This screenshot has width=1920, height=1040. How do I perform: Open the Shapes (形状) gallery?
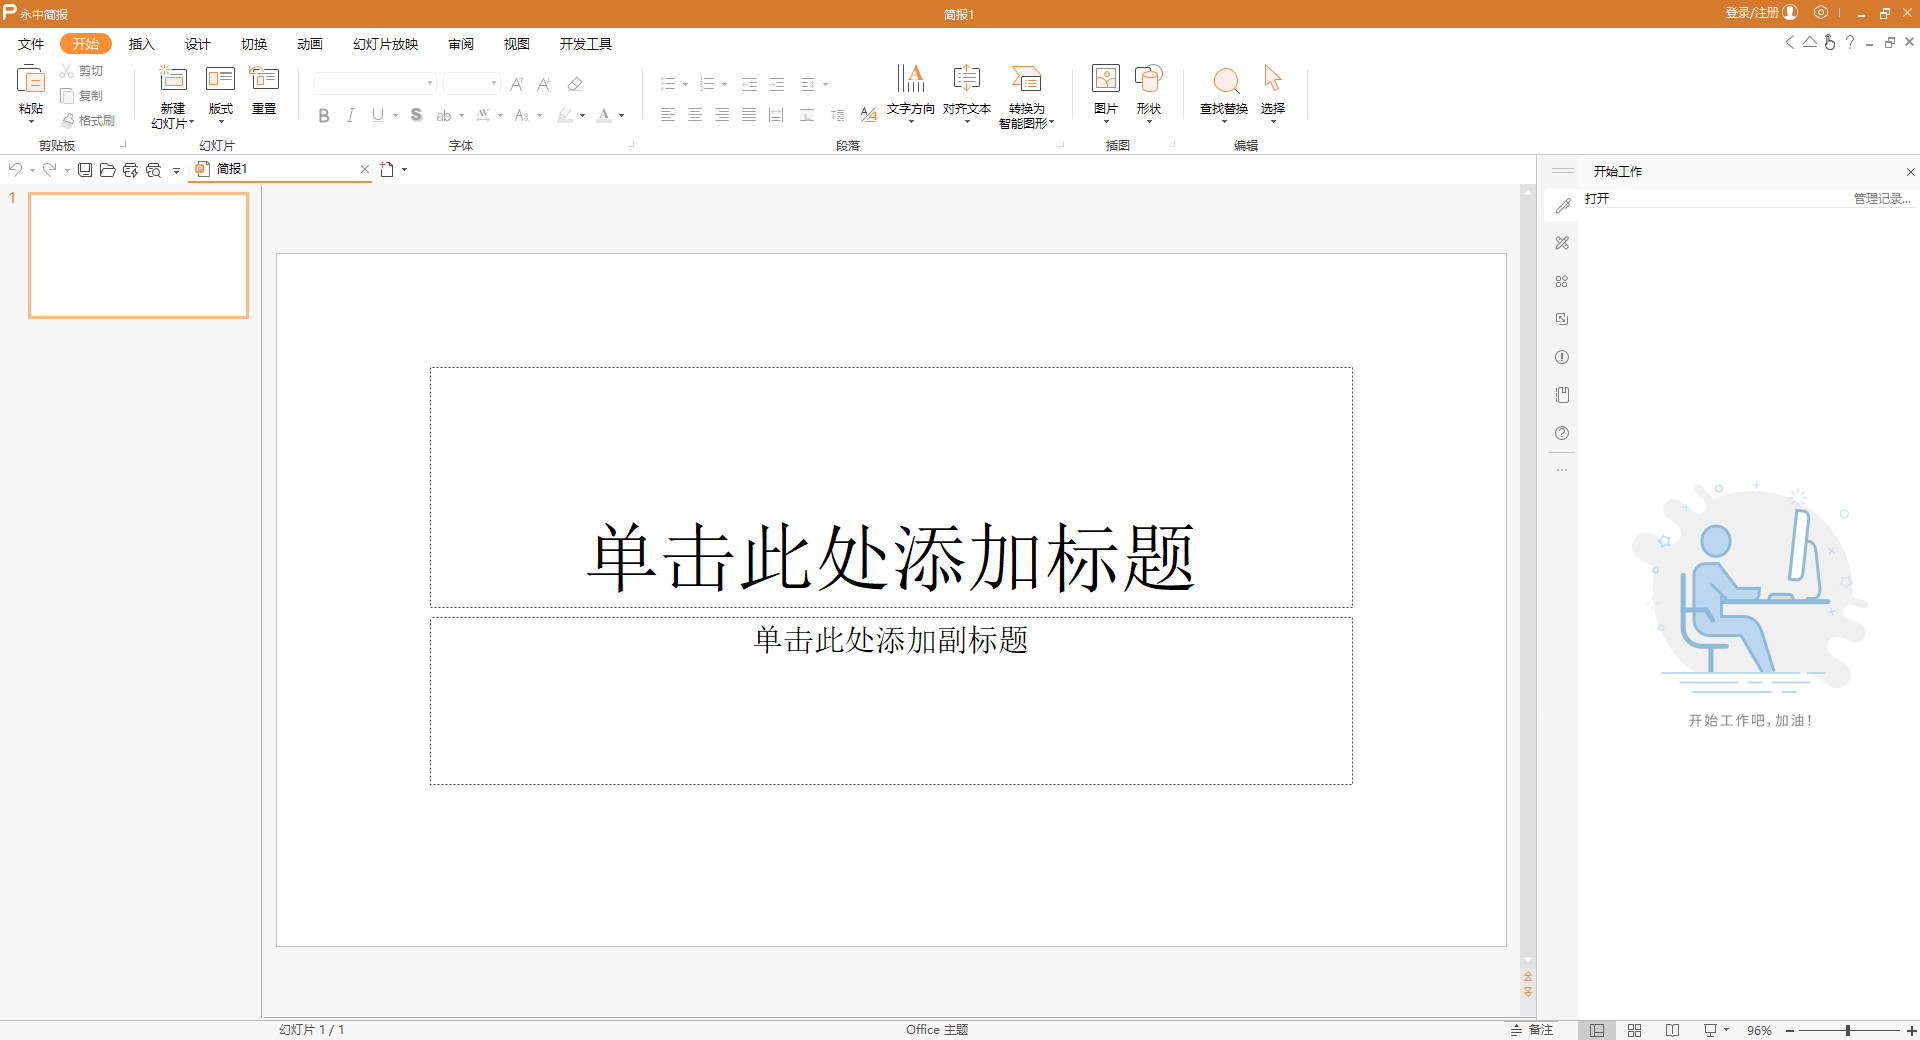pyautogui.click(x=1148, y=80)
